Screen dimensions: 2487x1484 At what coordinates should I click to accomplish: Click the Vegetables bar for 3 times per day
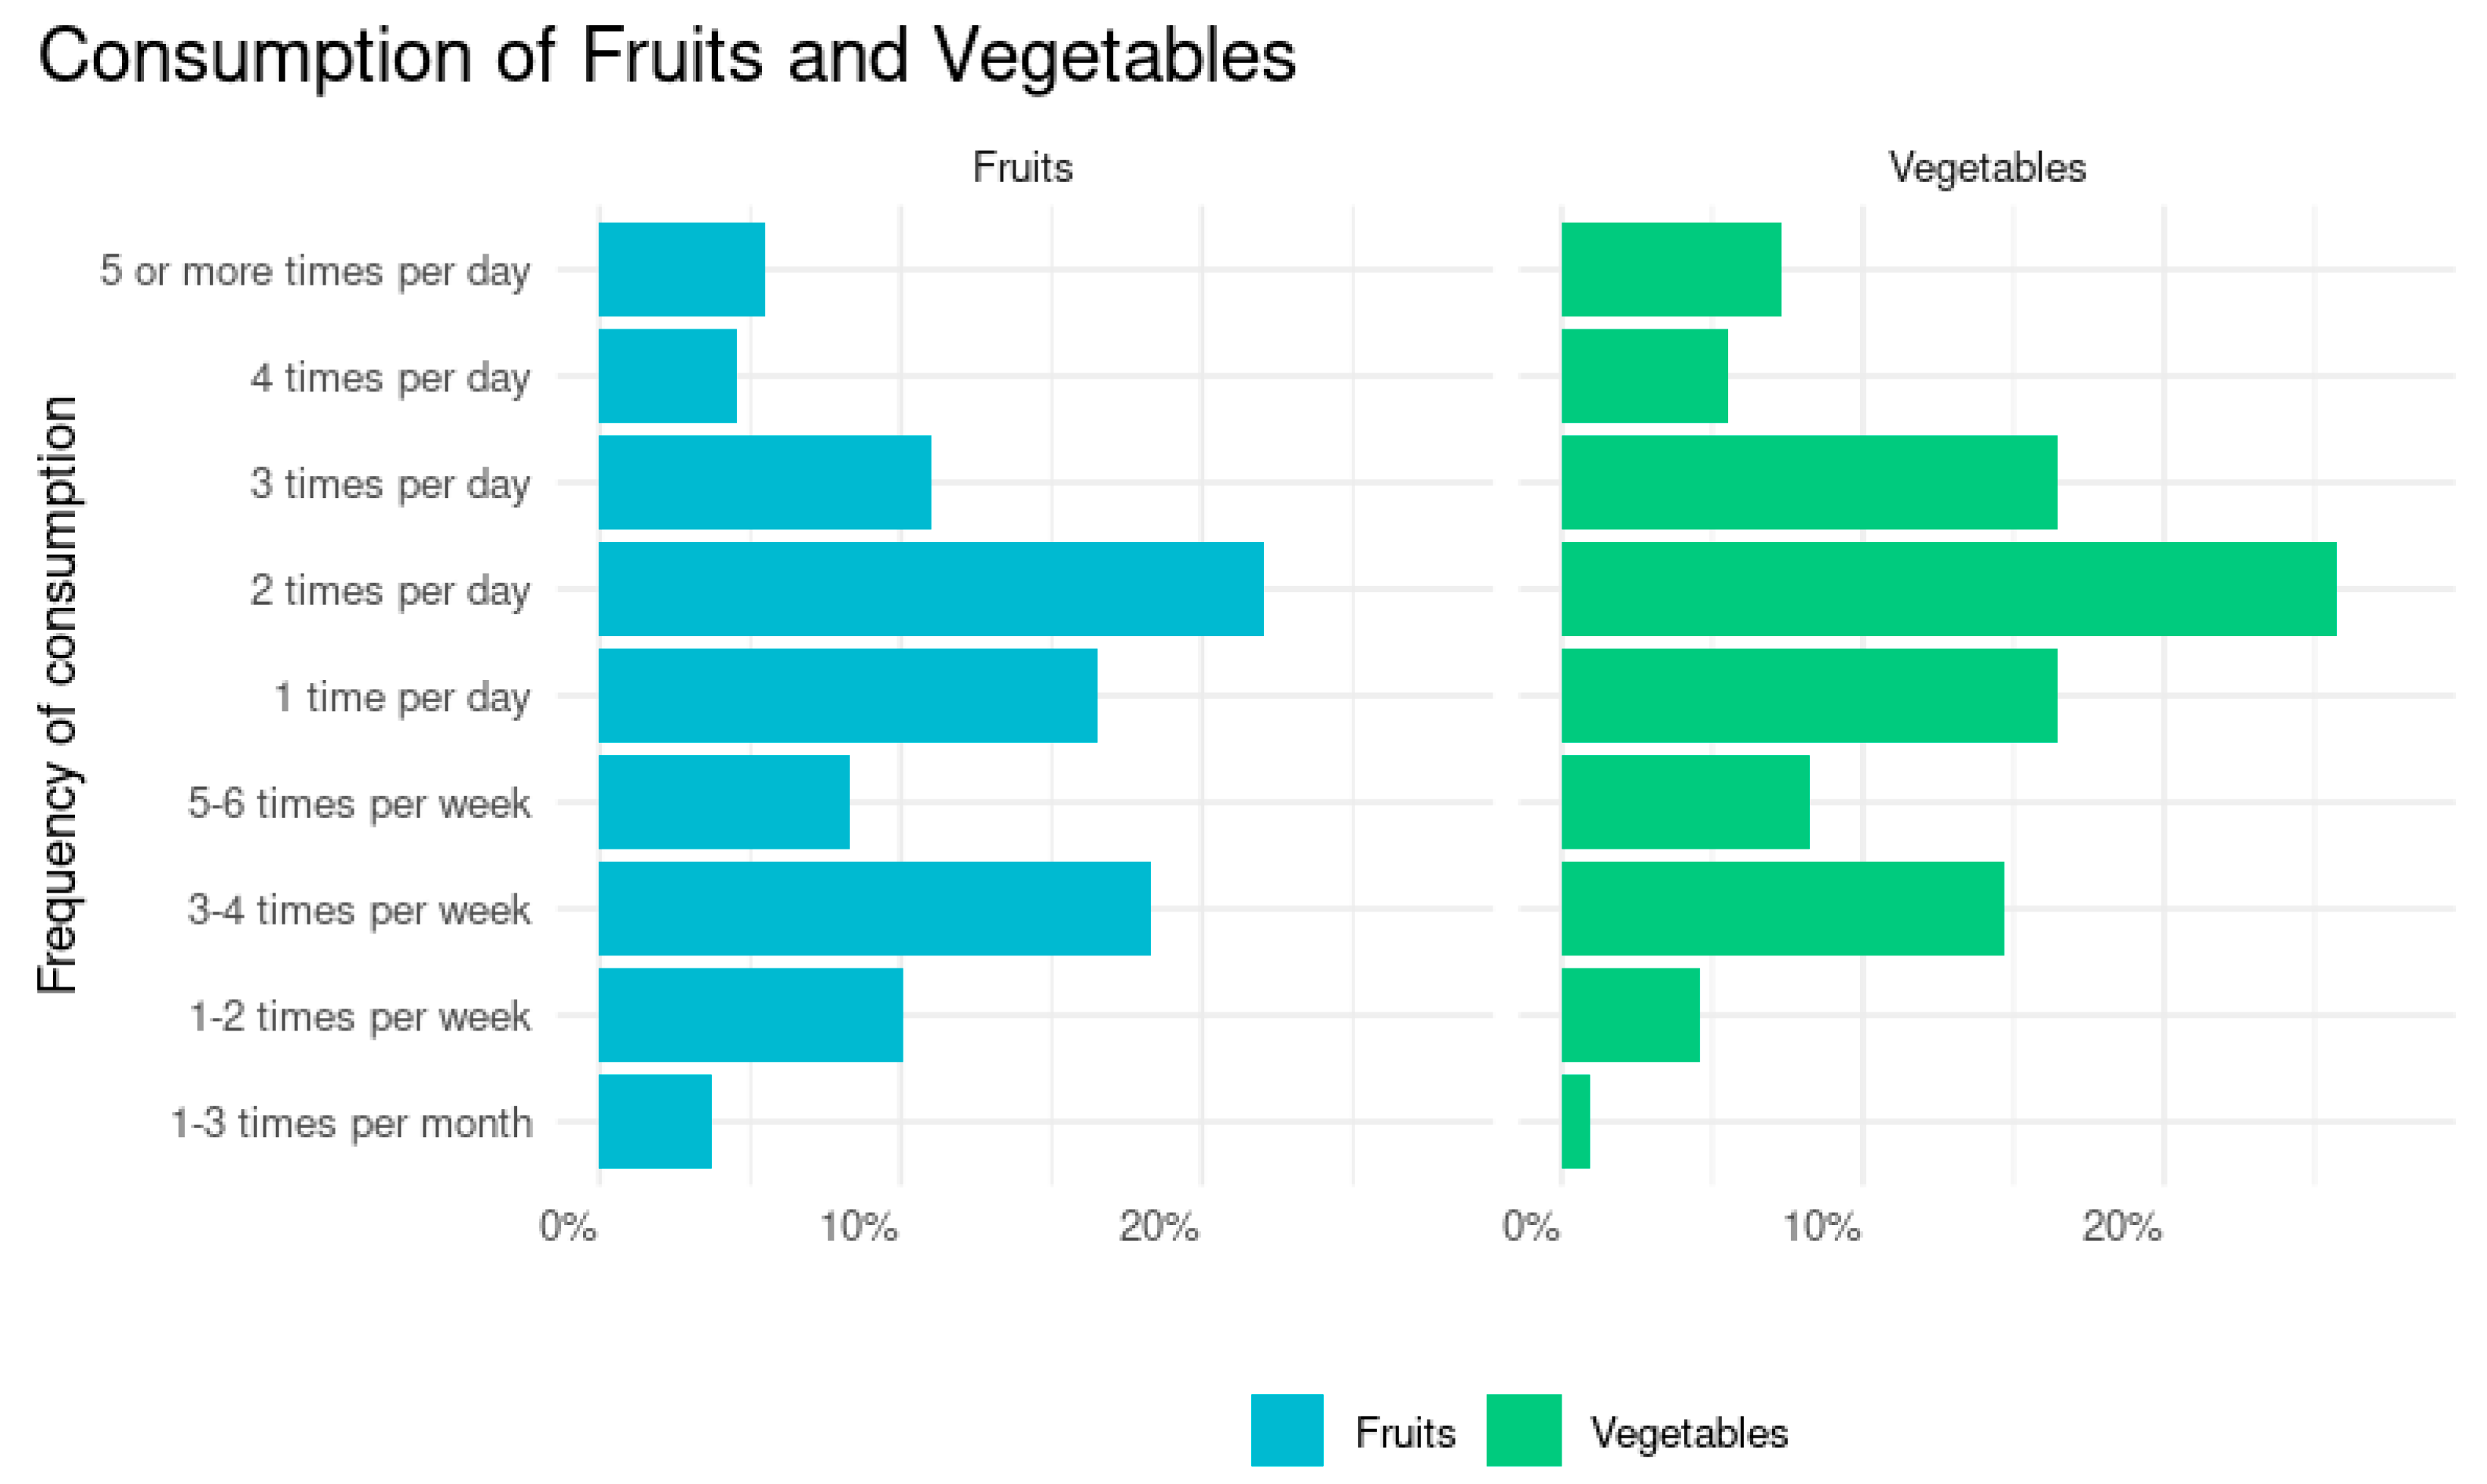[1808, 482]
